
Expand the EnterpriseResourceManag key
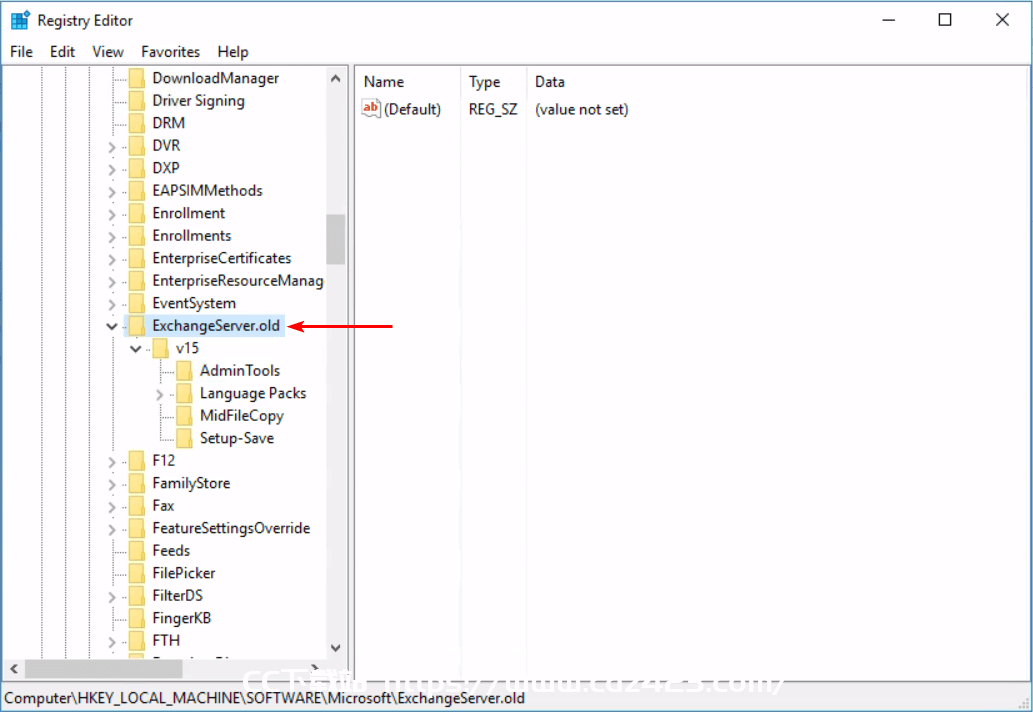[112, 282]
